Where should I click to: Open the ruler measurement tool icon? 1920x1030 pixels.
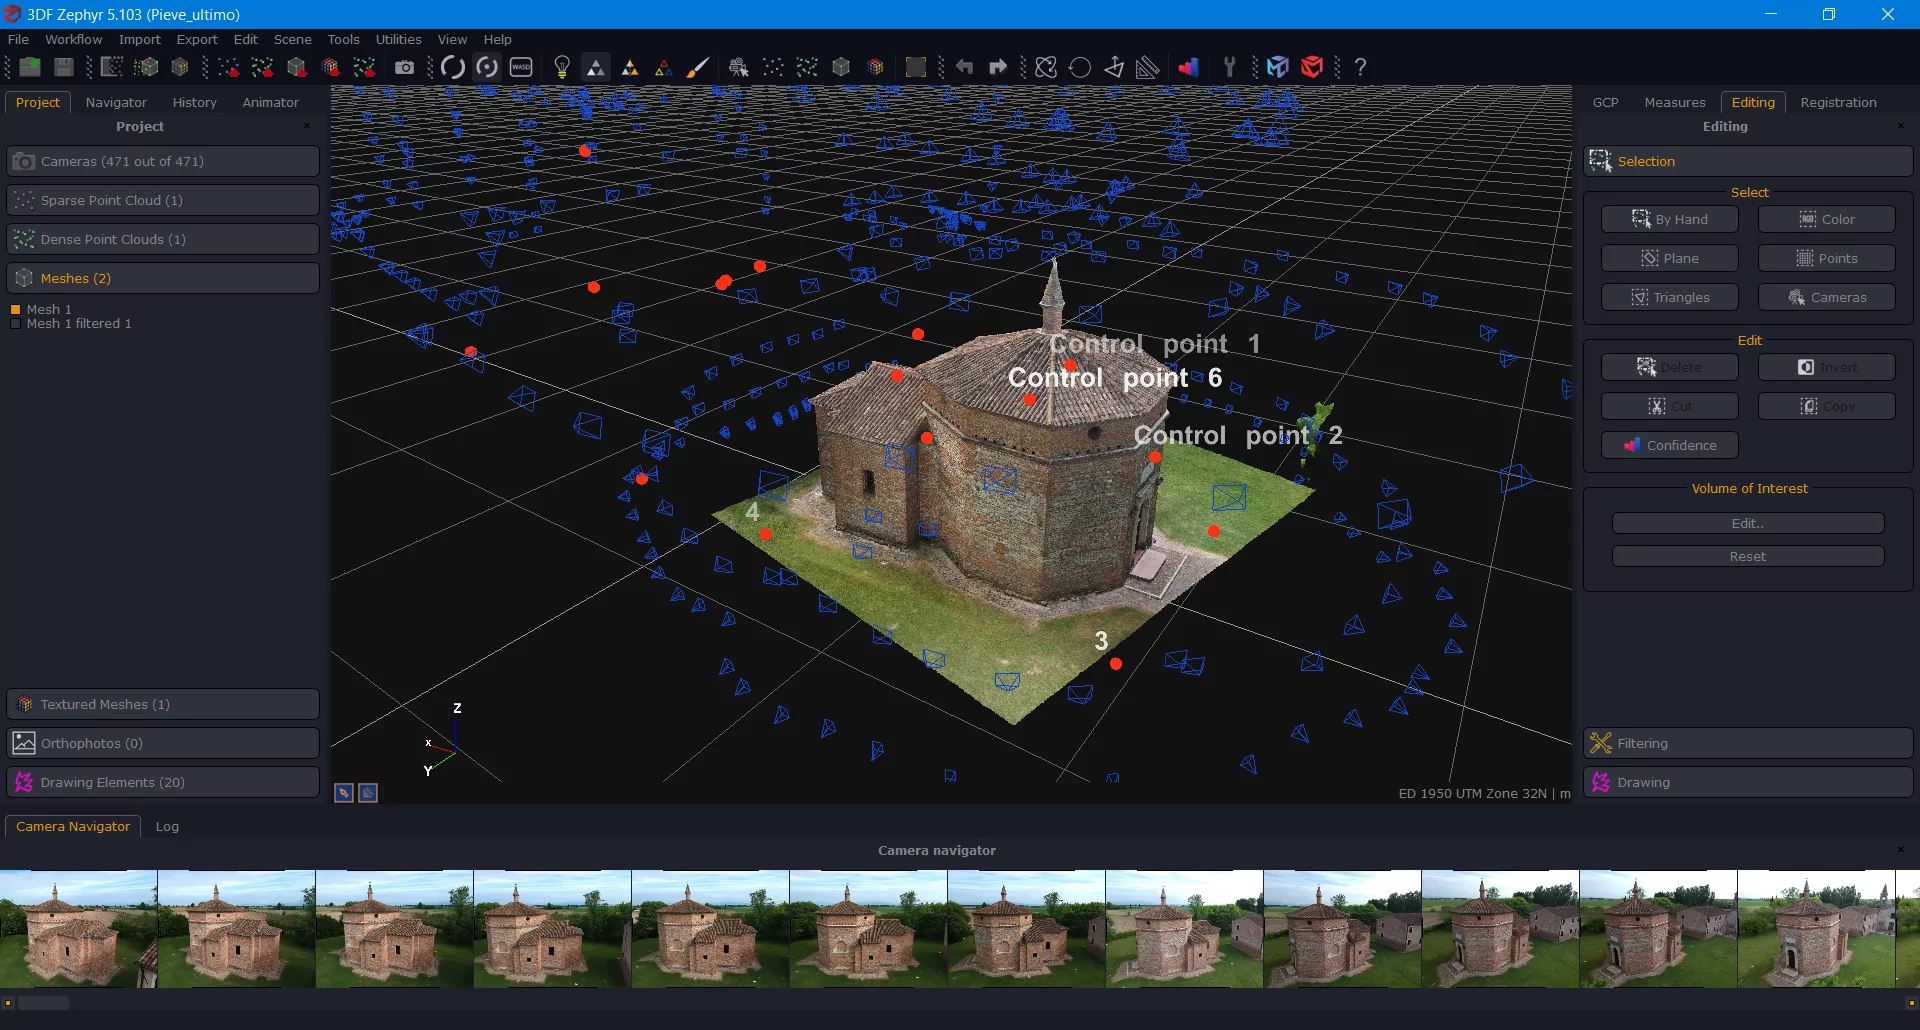pos(1148,67)
